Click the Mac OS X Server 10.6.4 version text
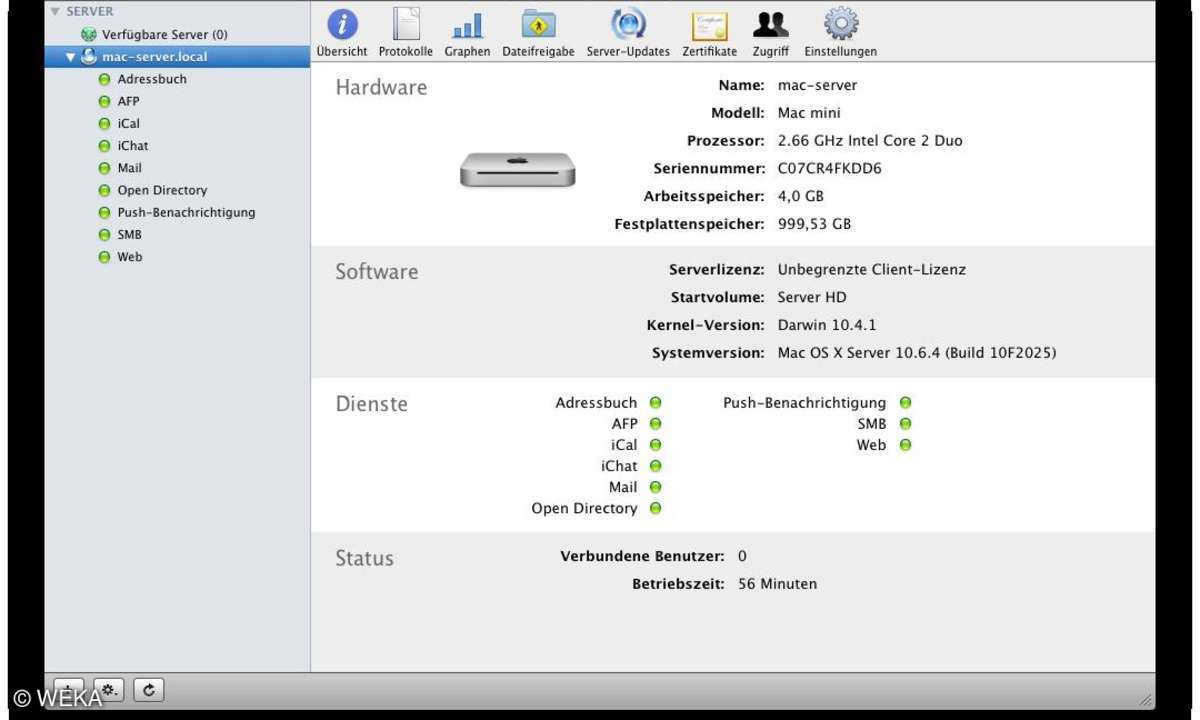The image size is (1200, 720). point(917,353)
